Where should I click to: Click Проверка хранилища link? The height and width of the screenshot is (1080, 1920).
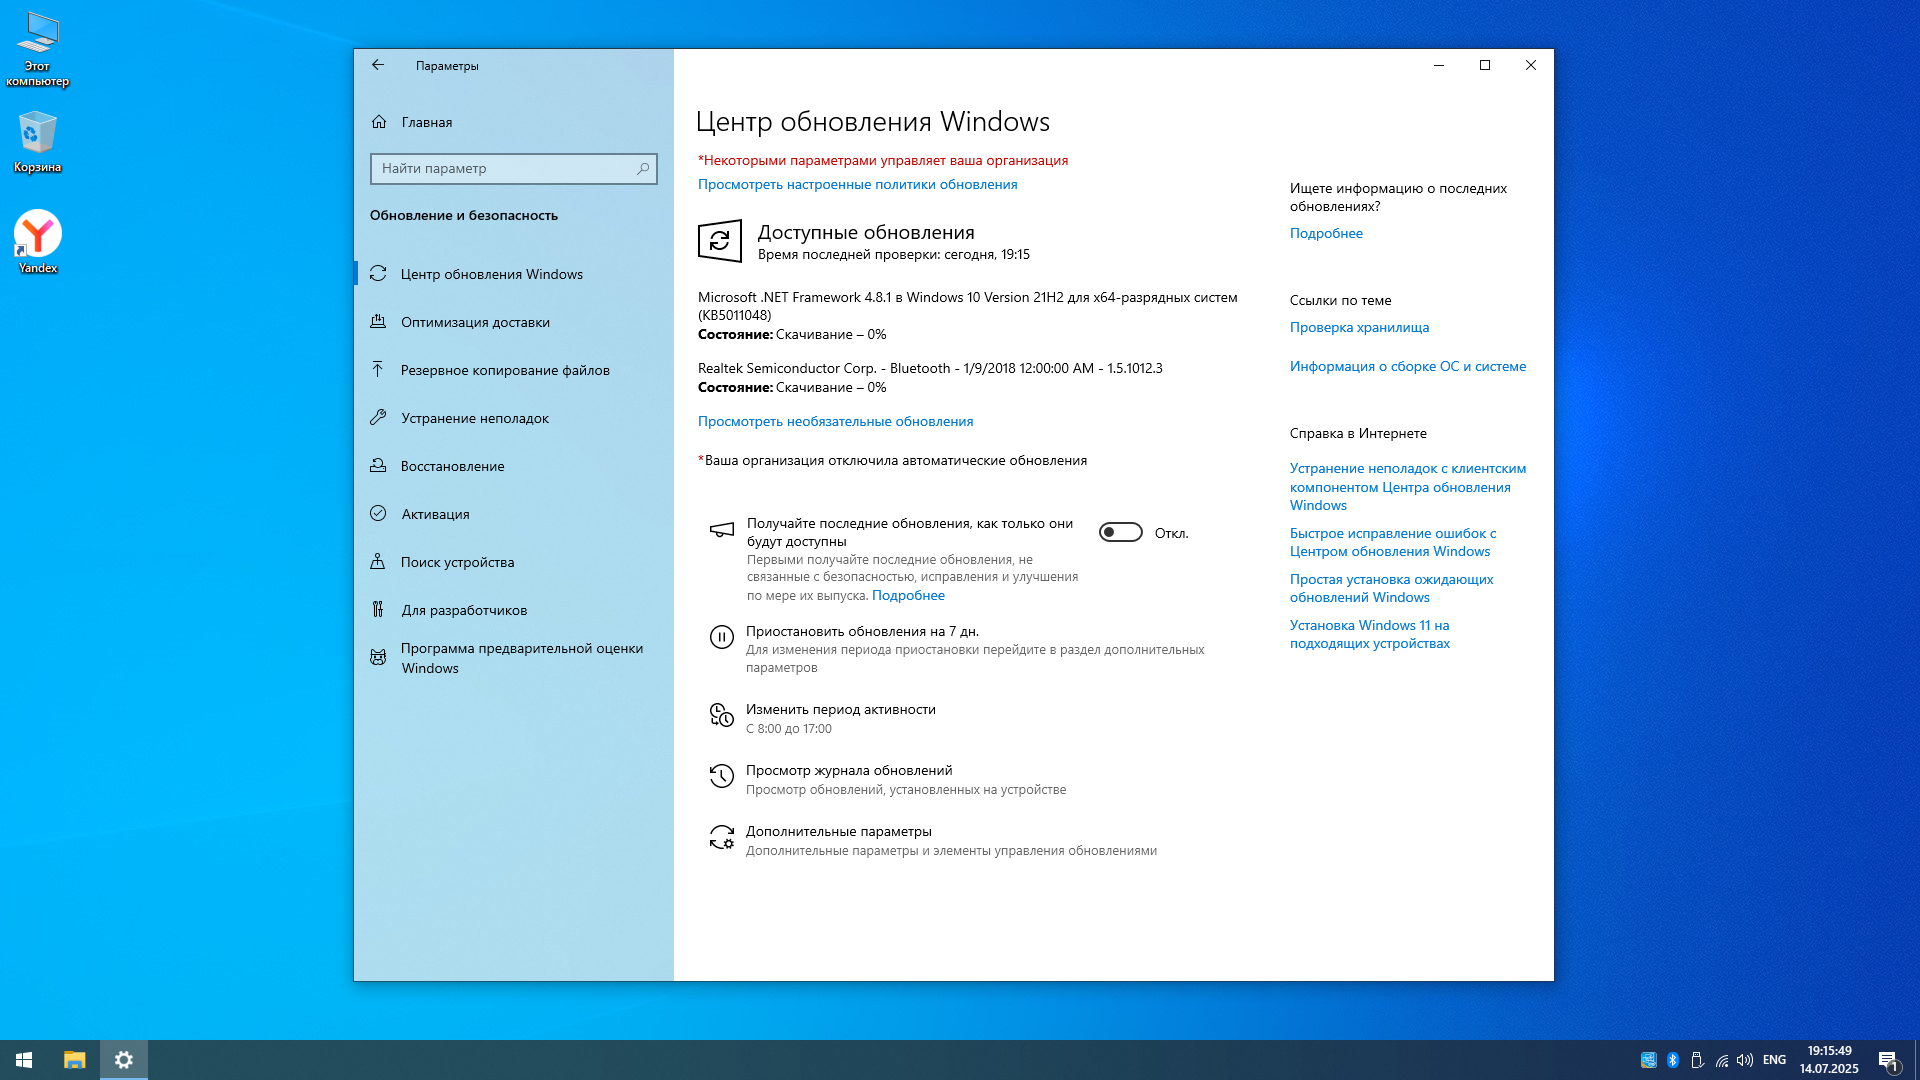coord(1359,327)
